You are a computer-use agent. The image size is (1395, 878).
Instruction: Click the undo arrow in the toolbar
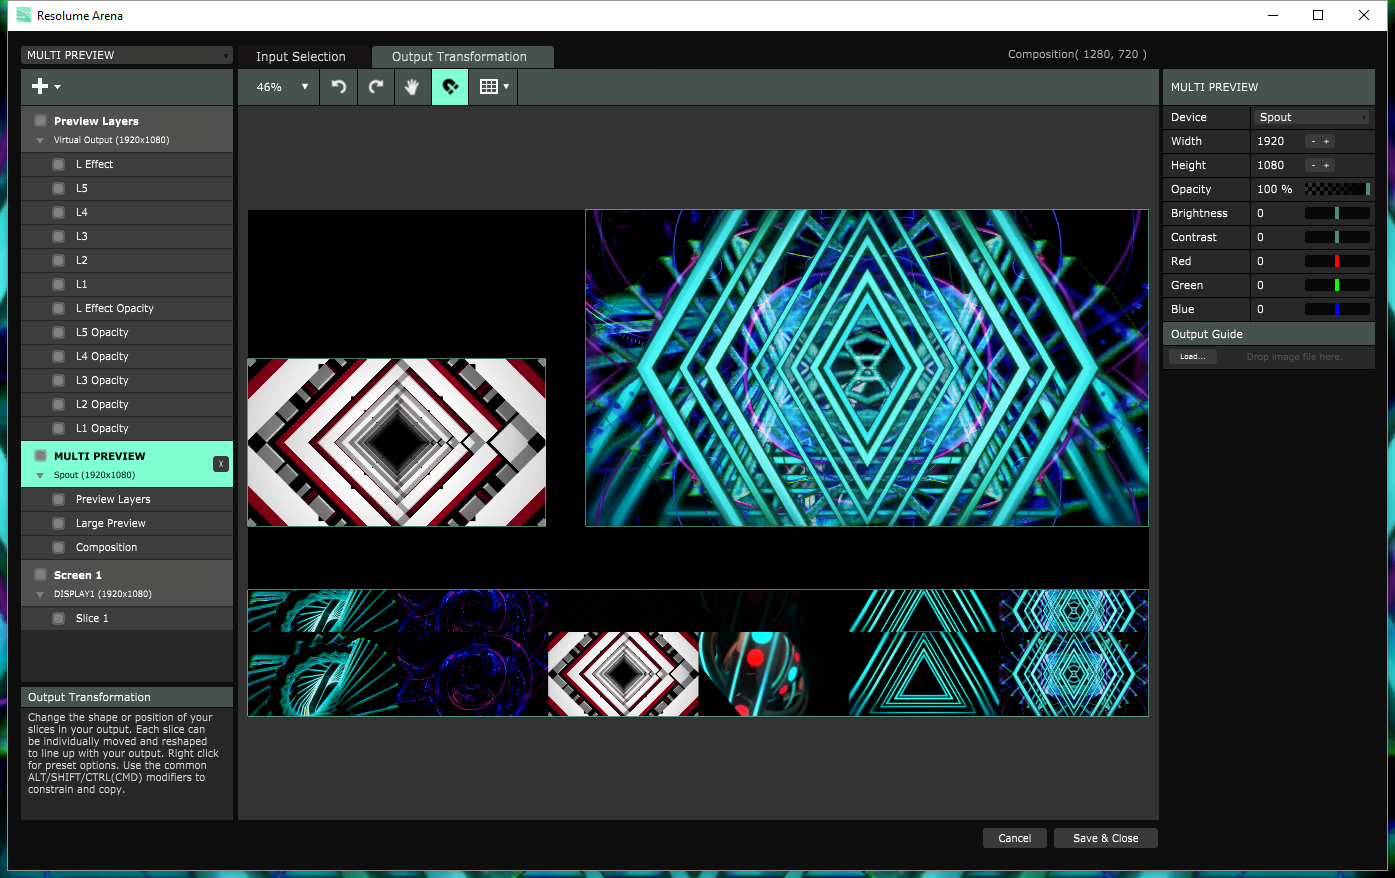[x=339, y=87]
